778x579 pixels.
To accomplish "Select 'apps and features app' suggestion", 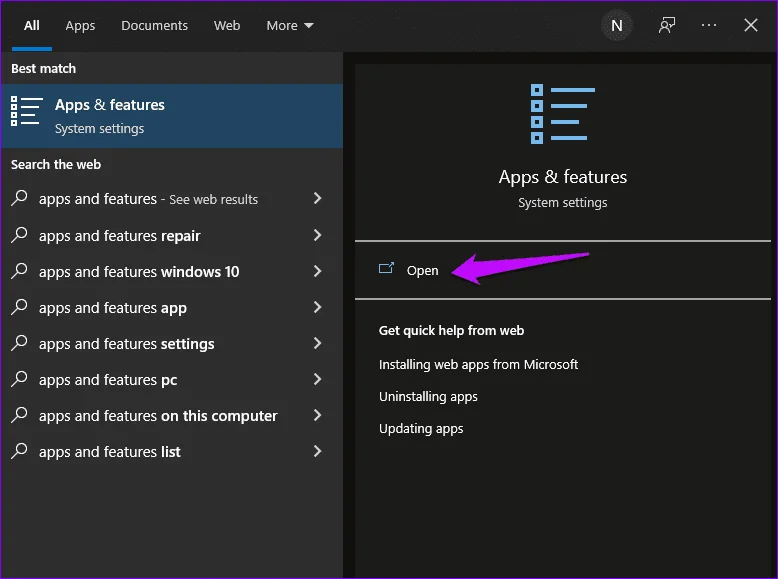I will [x=172, y=308].
